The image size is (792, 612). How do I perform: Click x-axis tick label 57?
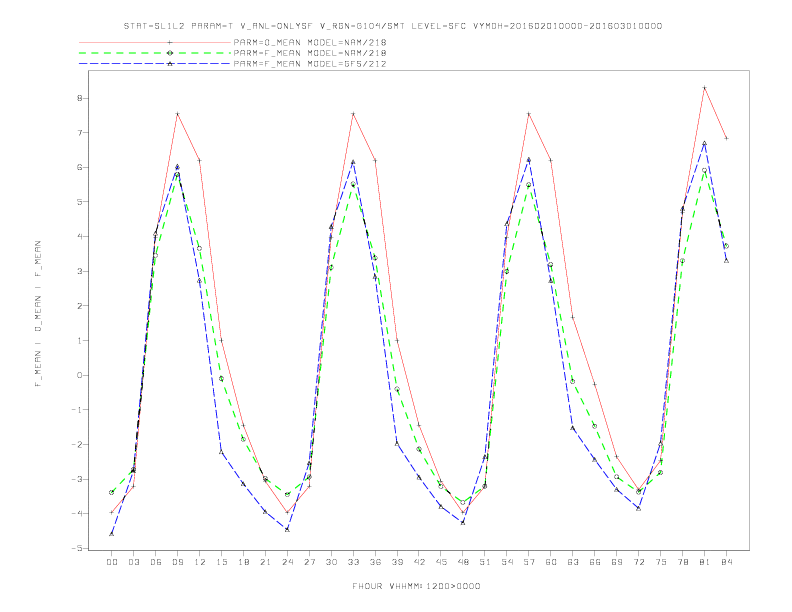coord(529,562)
